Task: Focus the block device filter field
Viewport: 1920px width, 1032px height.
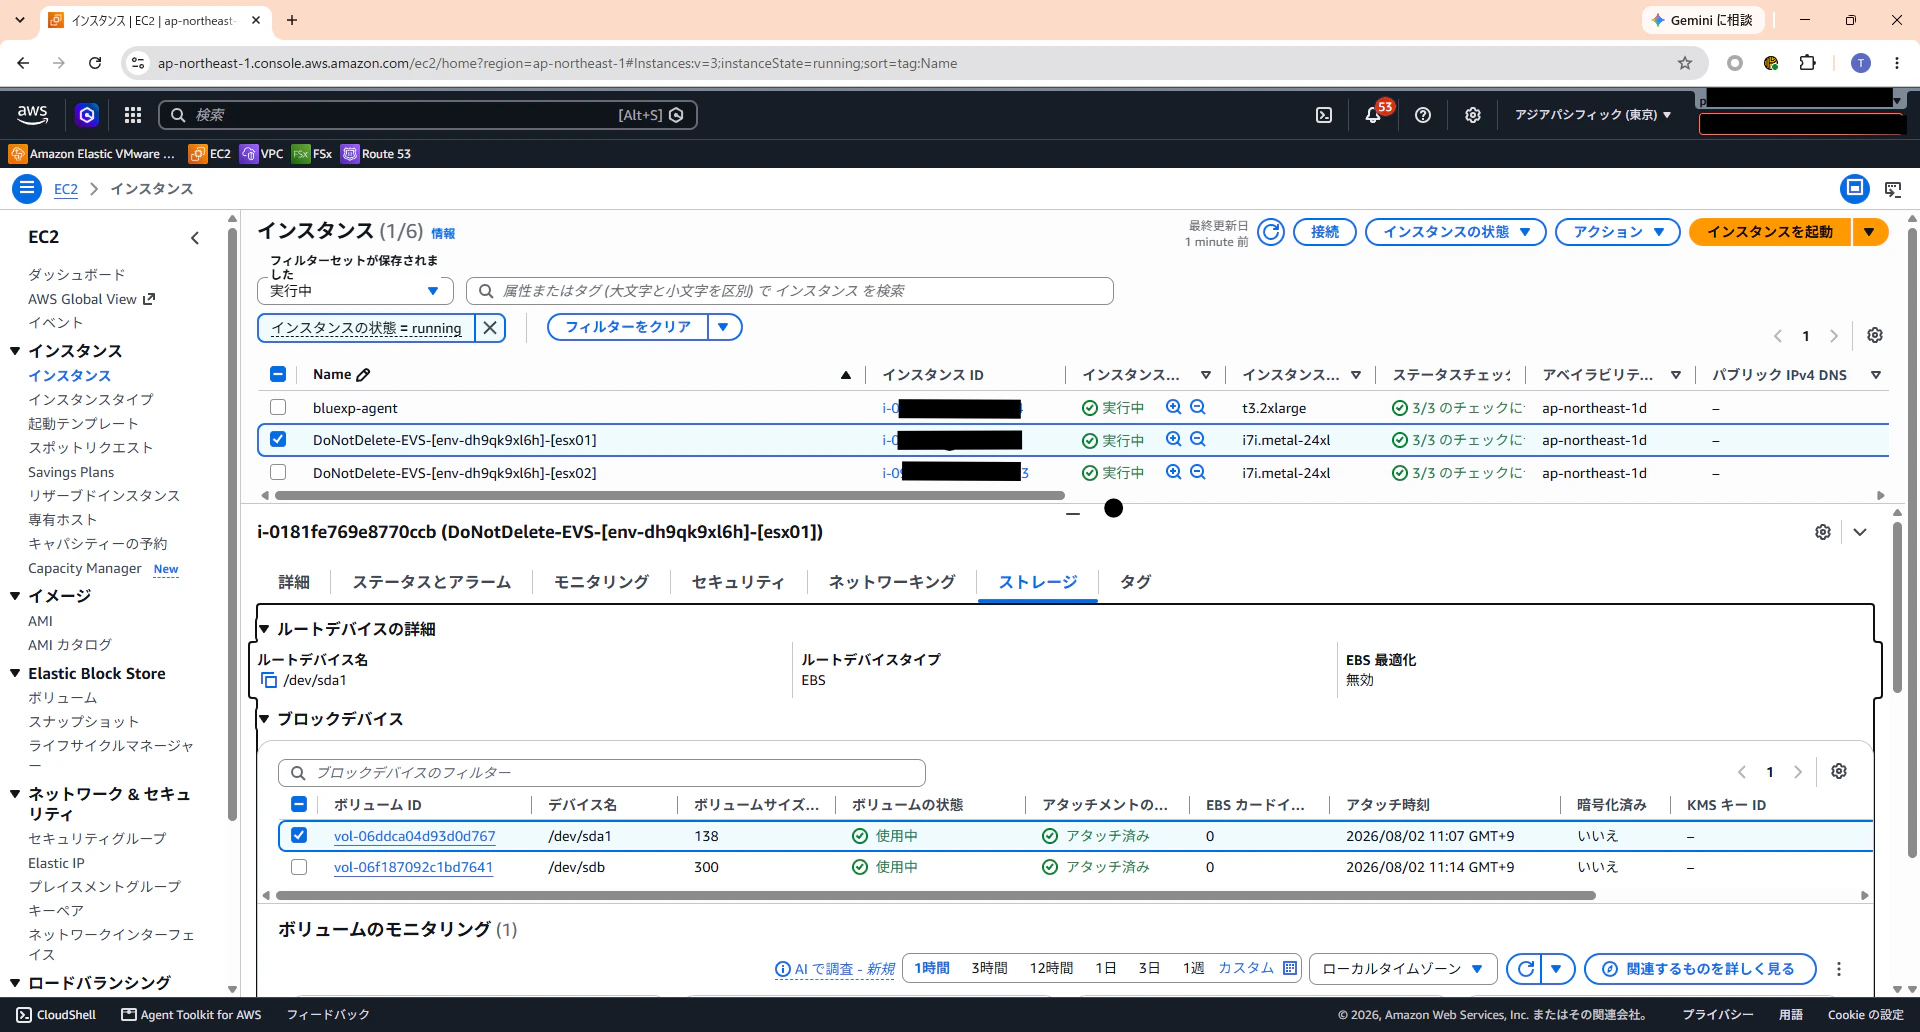Action: (x=602, y=773)
